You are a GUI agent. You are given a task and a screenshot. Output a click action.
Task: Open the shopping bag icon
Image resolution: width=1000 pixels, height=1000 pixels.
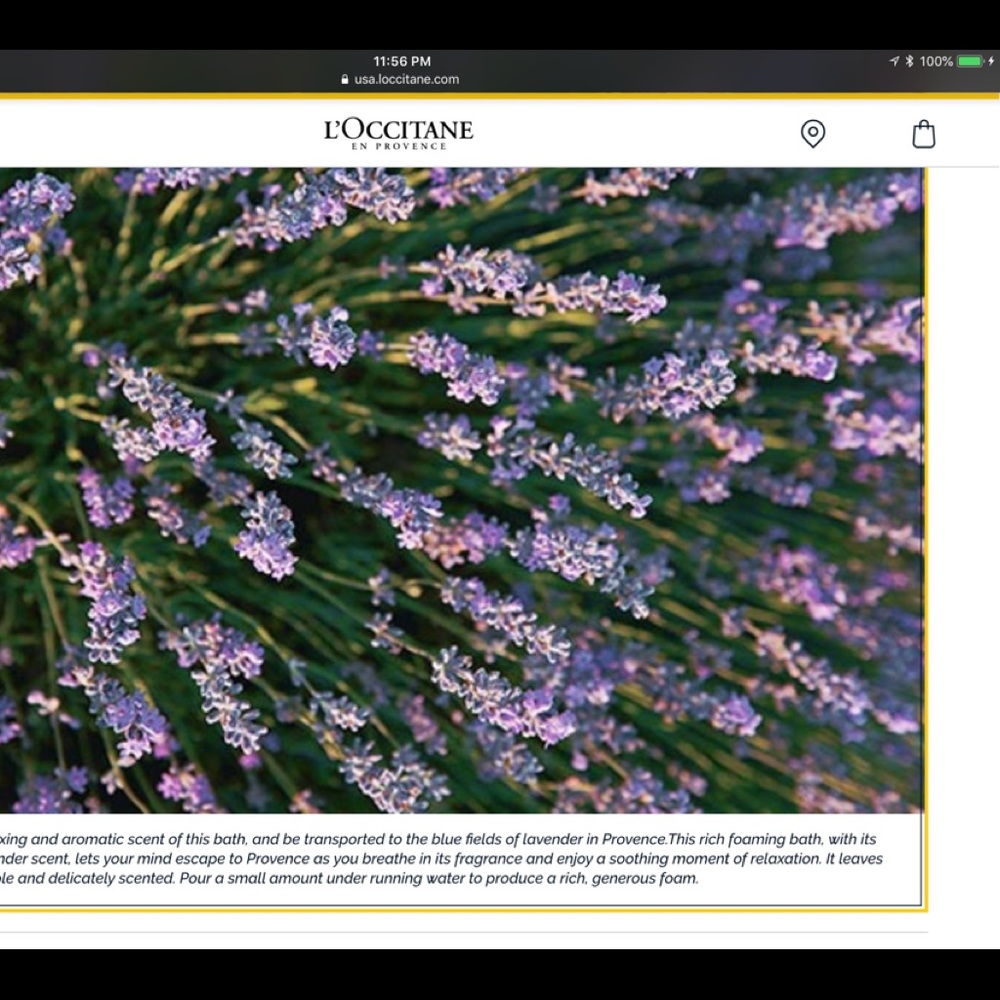923,134
